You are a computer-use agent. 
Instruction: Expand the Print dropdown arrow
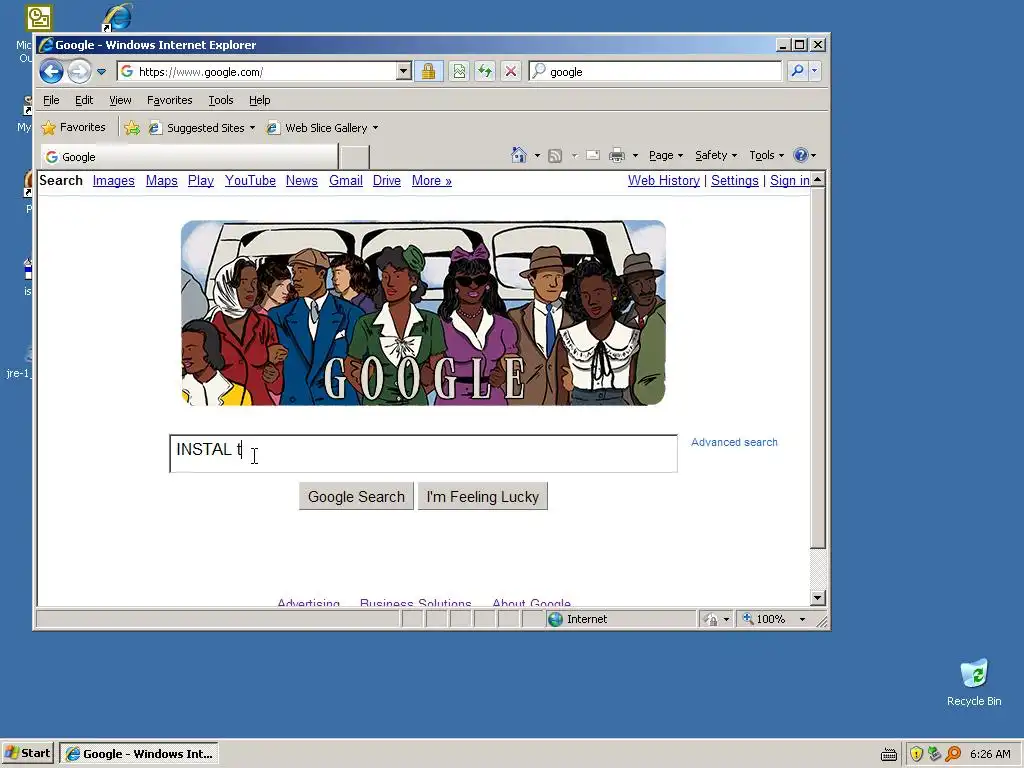[x=635, y=155]
